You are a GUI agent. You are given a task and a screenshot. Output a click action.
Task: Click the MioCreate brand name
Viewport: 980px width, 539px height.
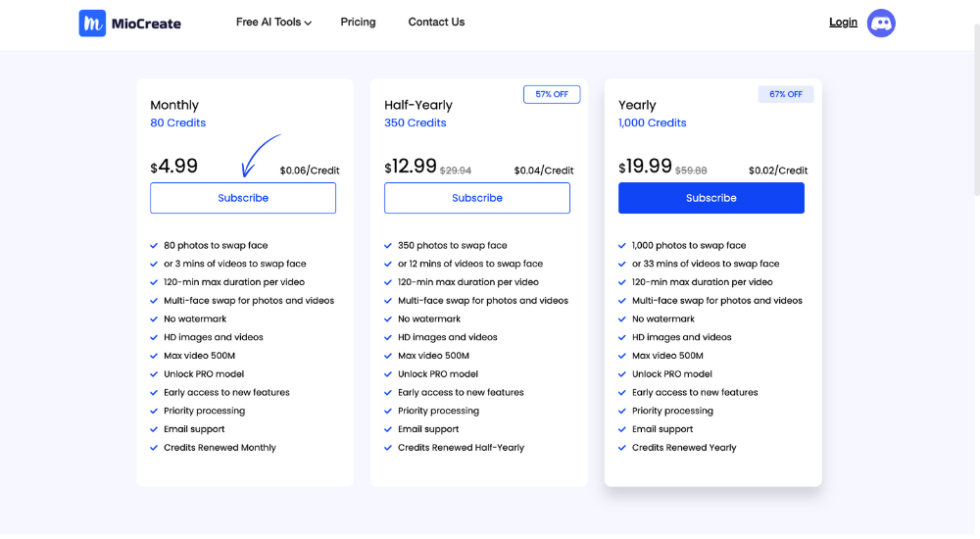coord(146,23)
